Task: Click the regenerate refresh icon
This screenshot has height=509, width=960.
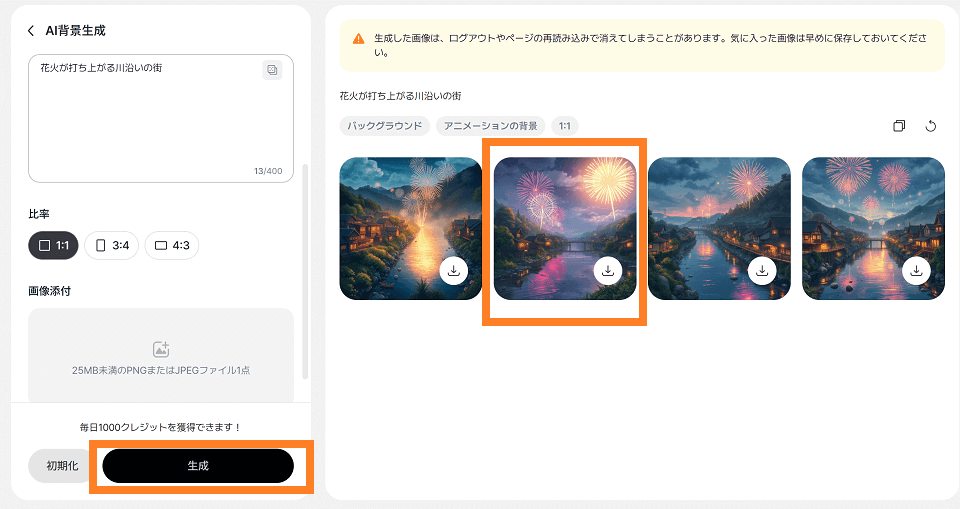Action: [931, 126]
